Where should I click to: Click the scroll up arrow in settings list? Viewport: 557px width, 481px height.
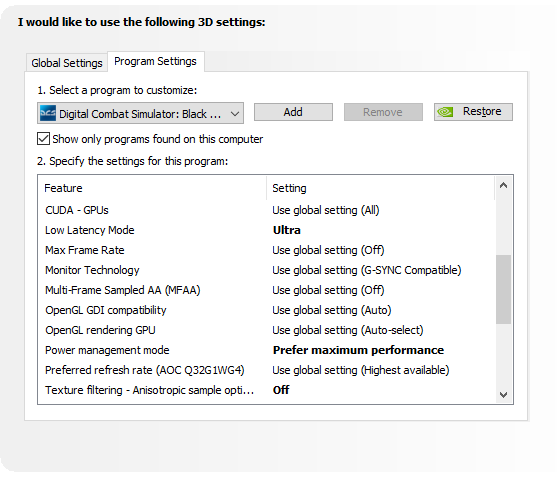[503, 185]
